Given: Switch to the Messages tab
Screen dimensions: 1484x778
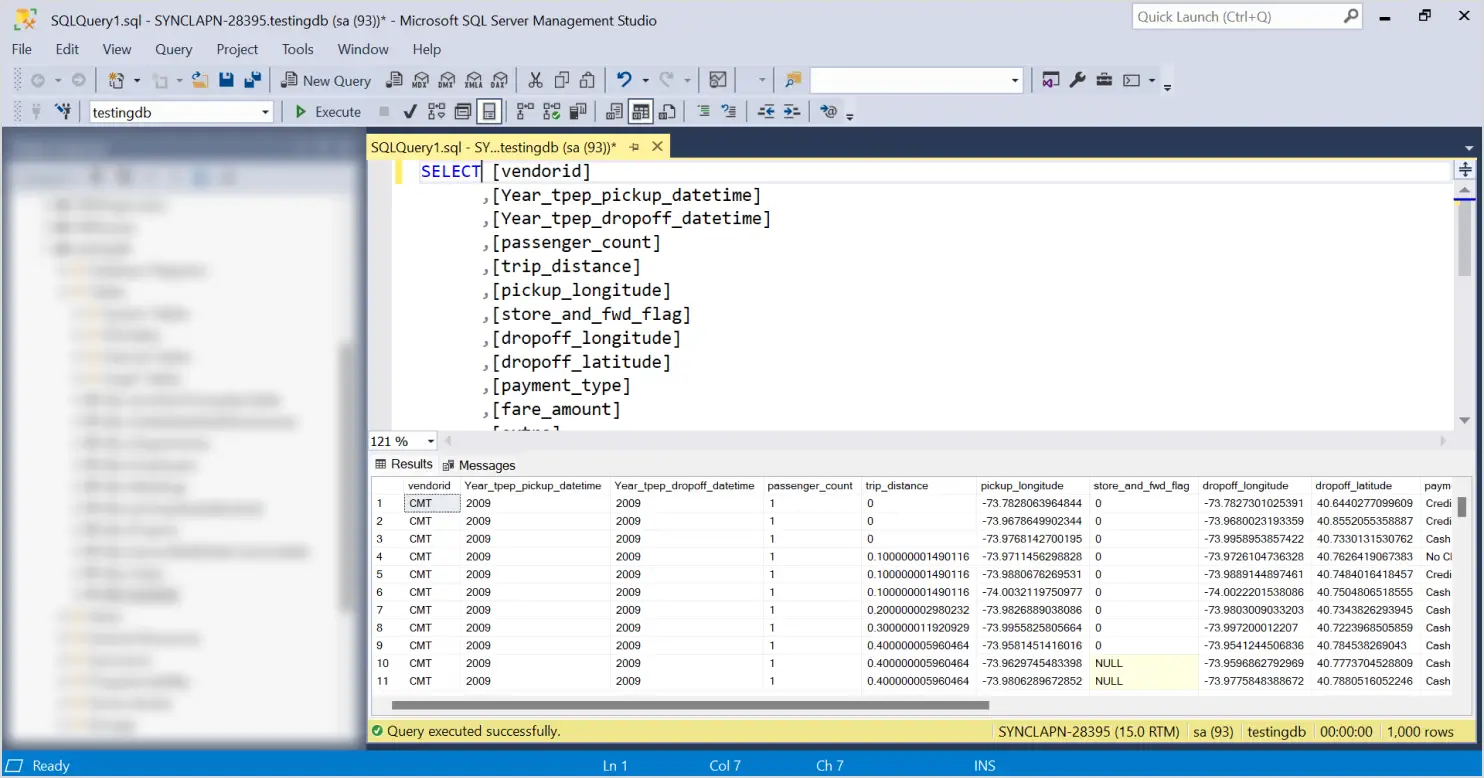Looking at the screenshot, I should [479, 465].
